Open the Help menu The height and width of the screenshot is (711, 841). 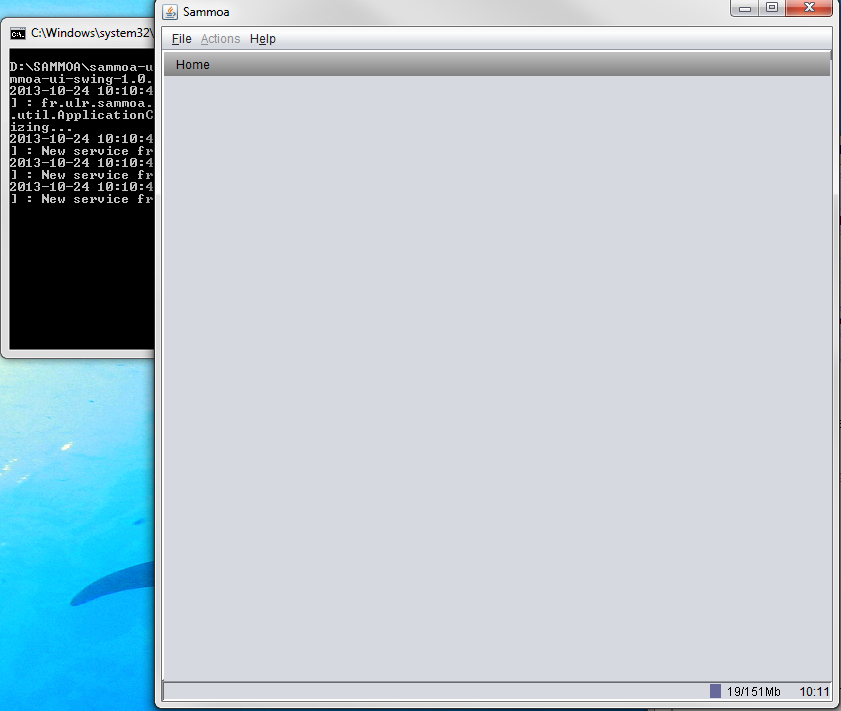point(263,39)
